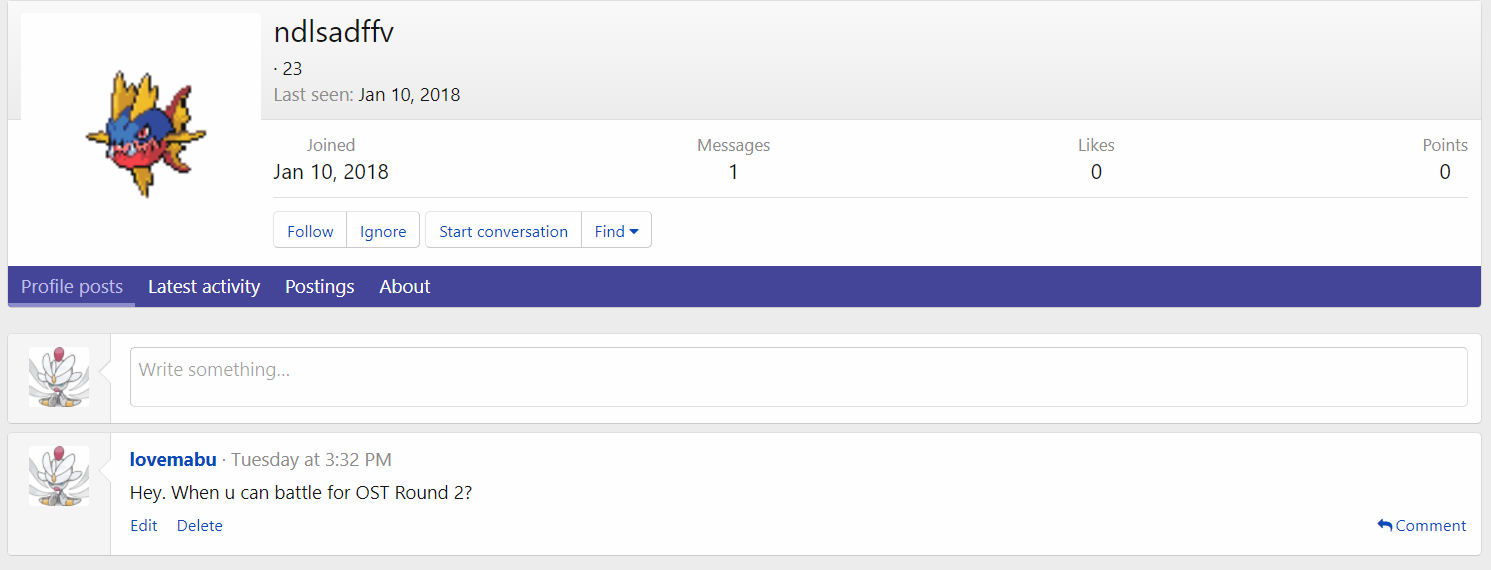The image size is (1491, 570).
Task: Open ndlsadffv's large profile avatar
Action: point(141,134)
